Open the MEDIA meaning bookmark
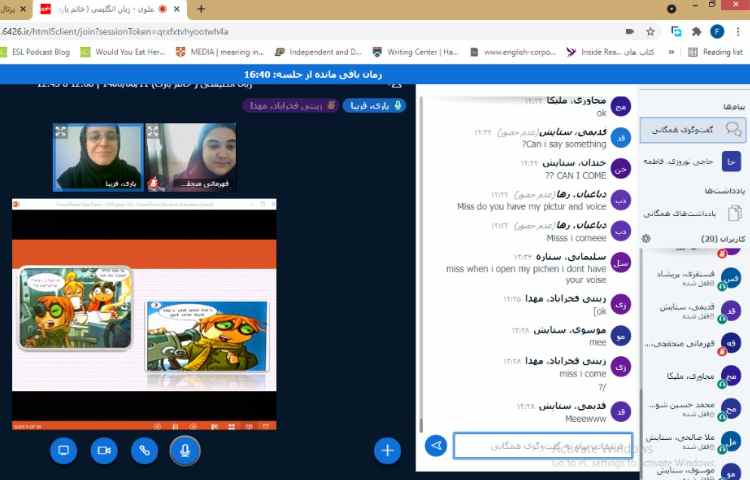This screenshot has width=750, height=480. [220, 52]
